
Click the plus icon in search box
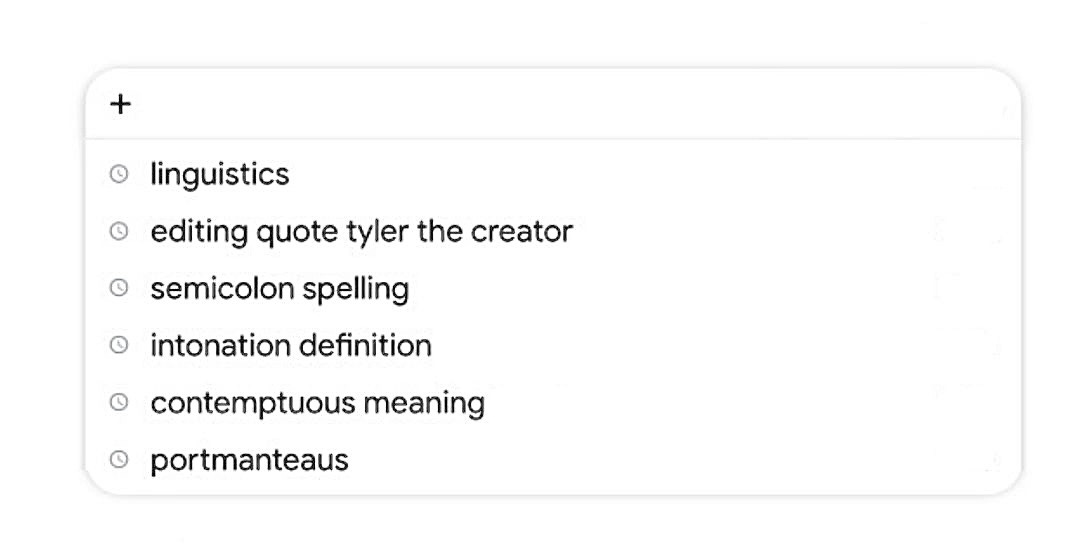(120, 104)
